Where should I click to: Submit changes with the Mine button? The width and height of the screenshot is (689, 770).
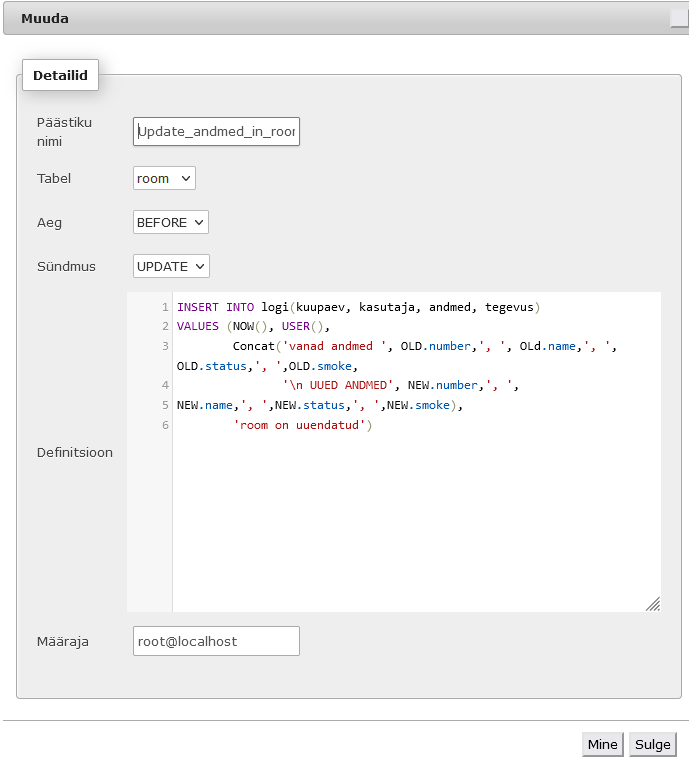pos(603,744)
